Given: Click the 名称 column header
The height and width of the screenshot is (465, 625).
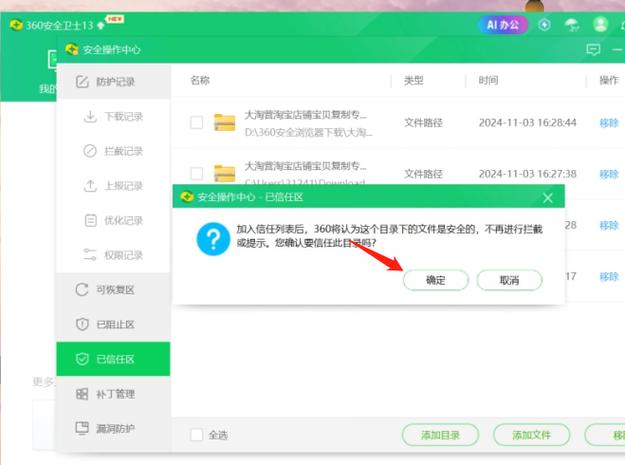Looking at the screenshot, I should pos(200,80).
